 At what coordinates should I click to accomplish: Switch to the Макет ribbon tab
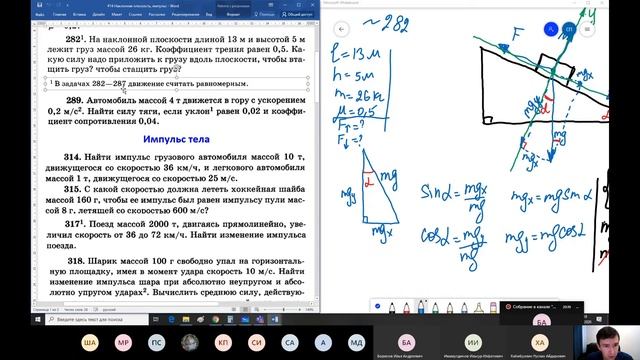(x=117, y=14)
